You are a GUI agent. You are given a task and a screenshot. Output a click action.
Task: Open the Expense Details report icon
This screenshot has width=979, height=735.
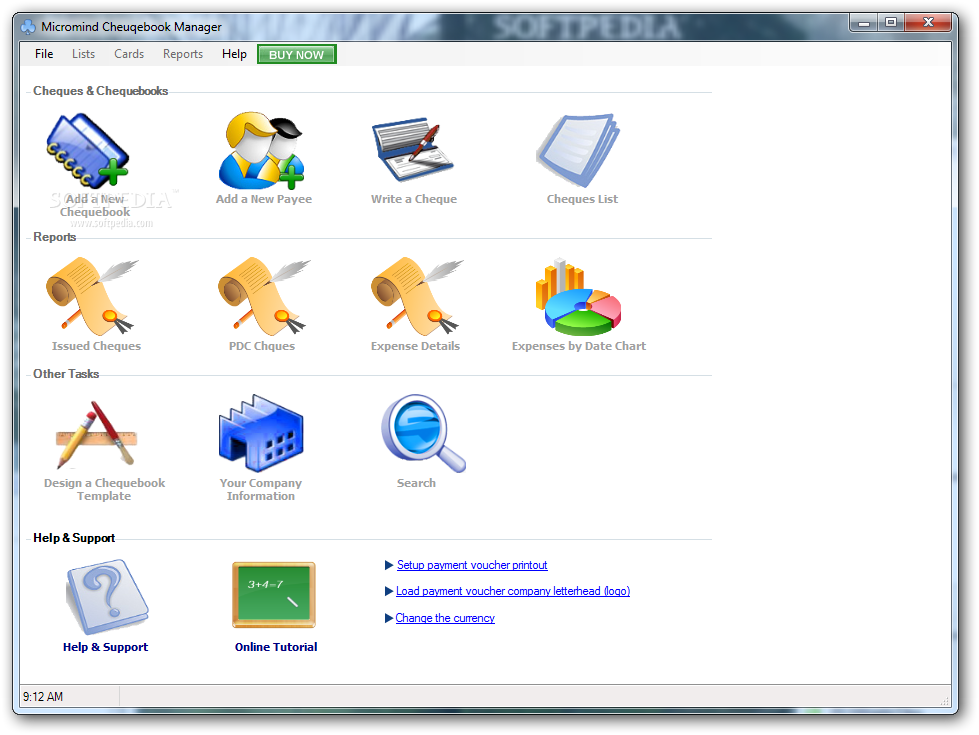tap(417, 297)
